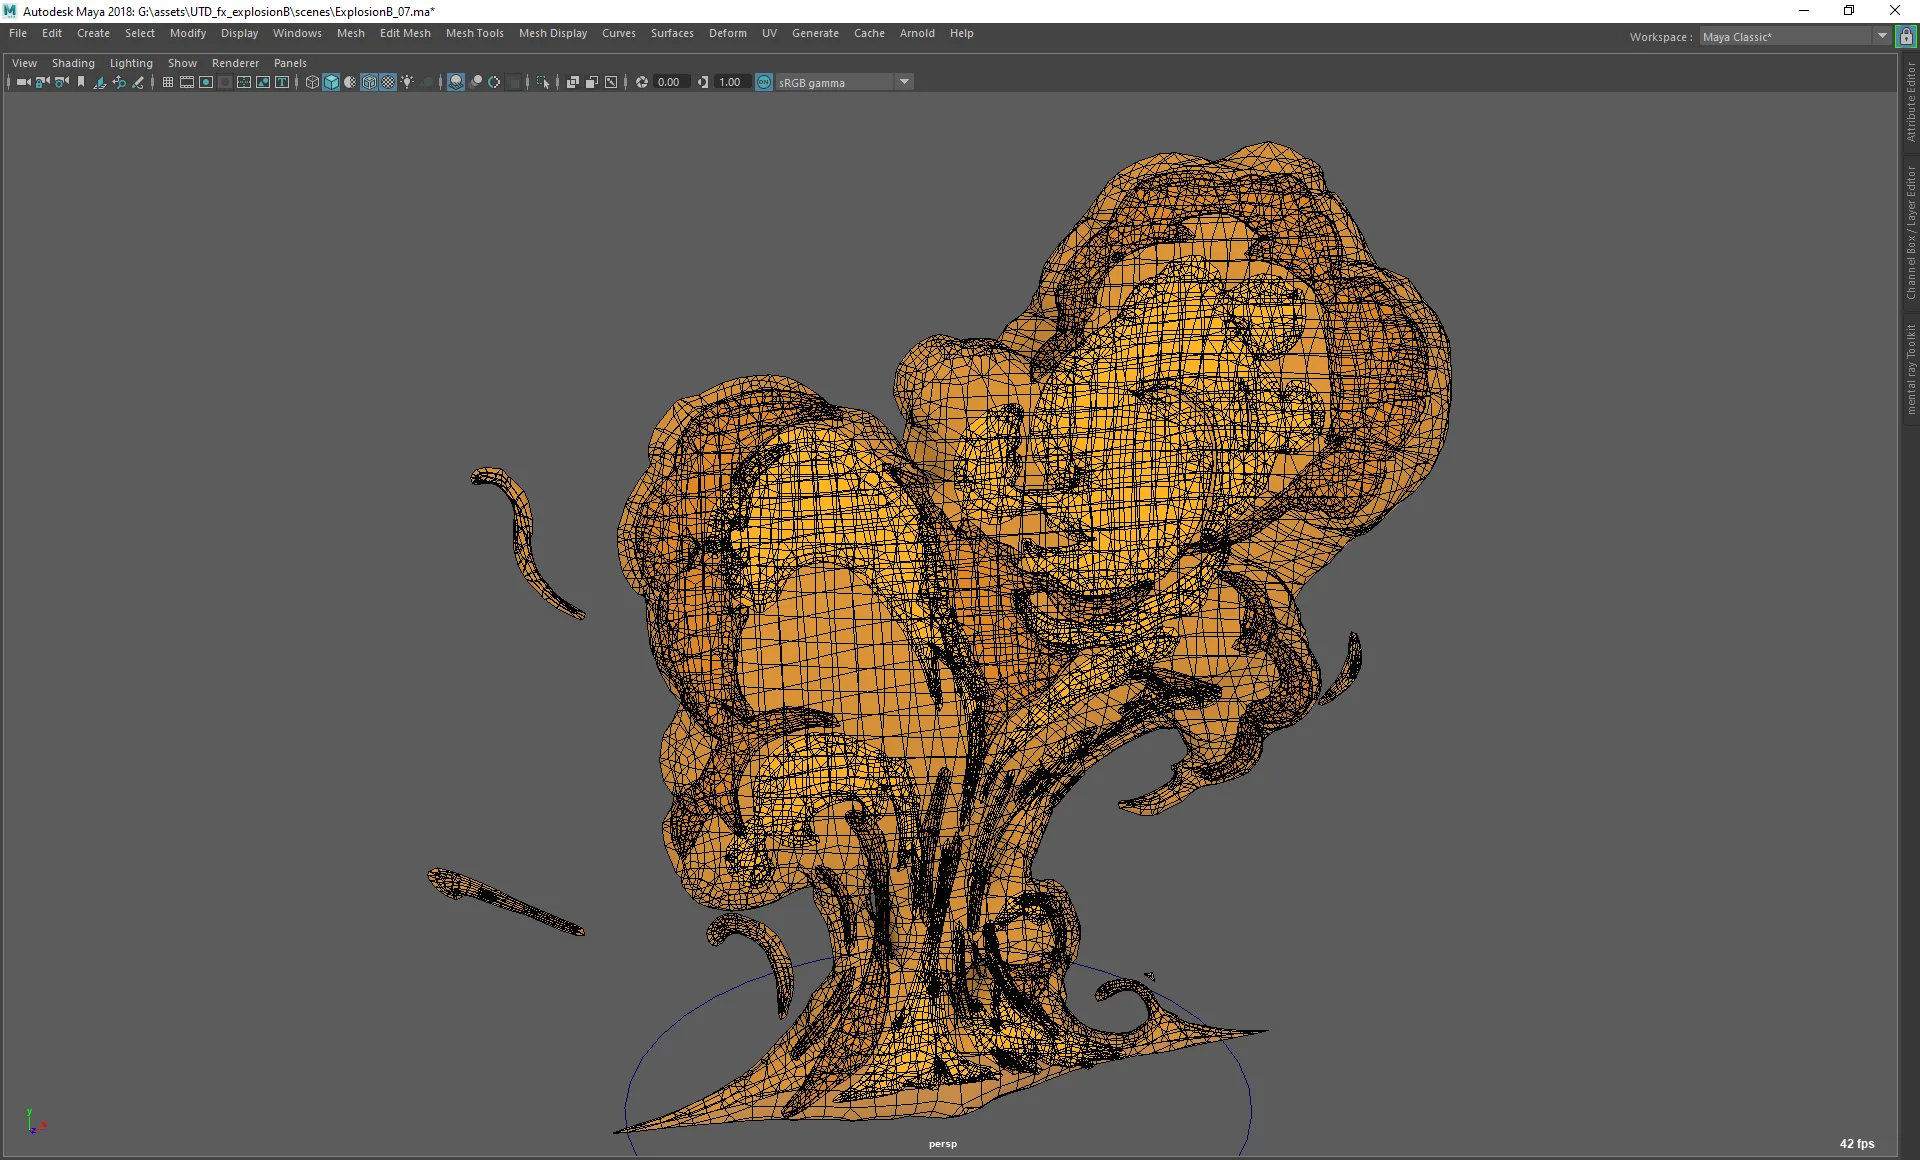This screenshot has width=1920, height=1160.
Task: Open the Panels menu
Action: [290, 63]
